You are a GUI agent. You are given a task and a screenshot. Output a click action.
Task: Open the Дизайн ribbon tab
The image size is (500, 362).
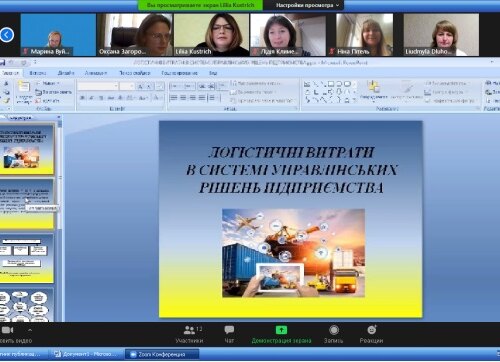pos(66,73)
